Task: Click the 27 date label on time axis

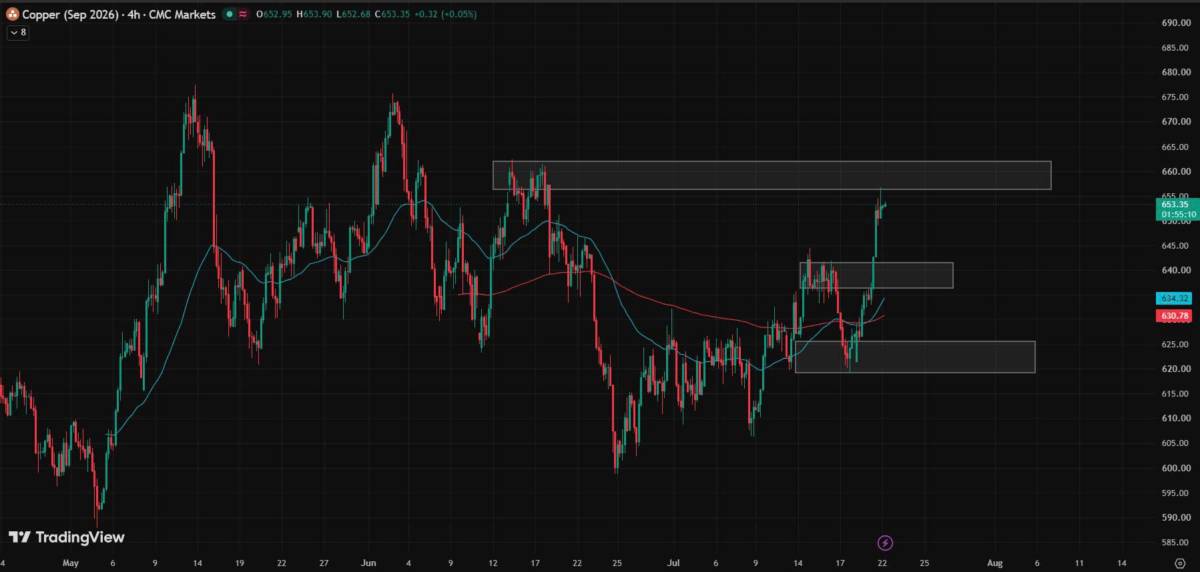Action: (x=323, y=563)
